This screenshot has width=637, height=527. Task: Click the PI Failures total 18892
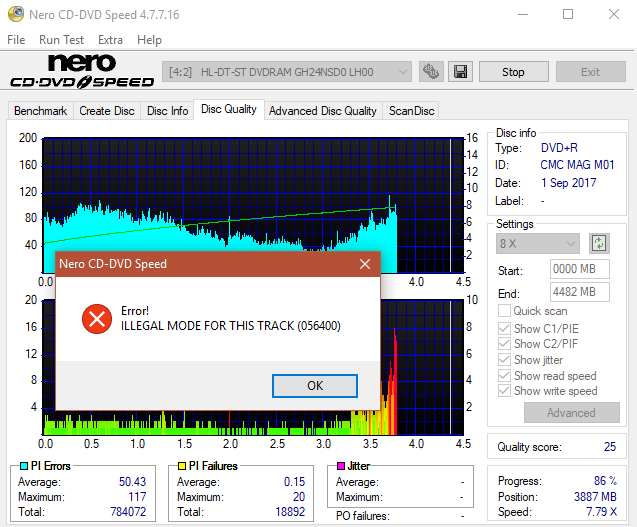(290, 512)
